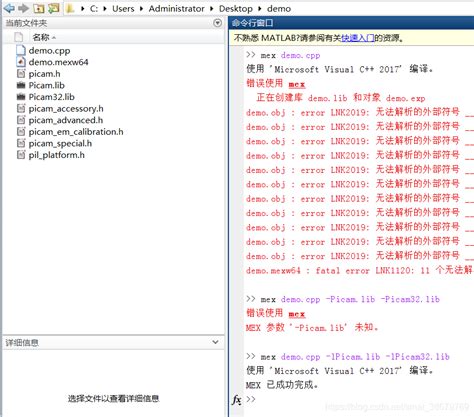Click the Administrator path segment
The height and width of the screenshot is (417, 474).
[176, 9]
